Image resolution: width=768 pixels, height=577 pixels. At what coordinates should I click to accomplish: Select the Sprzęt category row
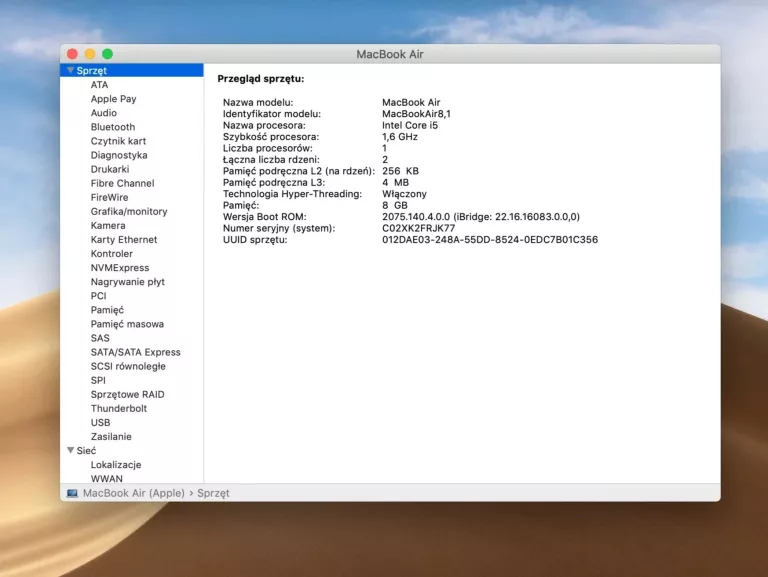132,70
